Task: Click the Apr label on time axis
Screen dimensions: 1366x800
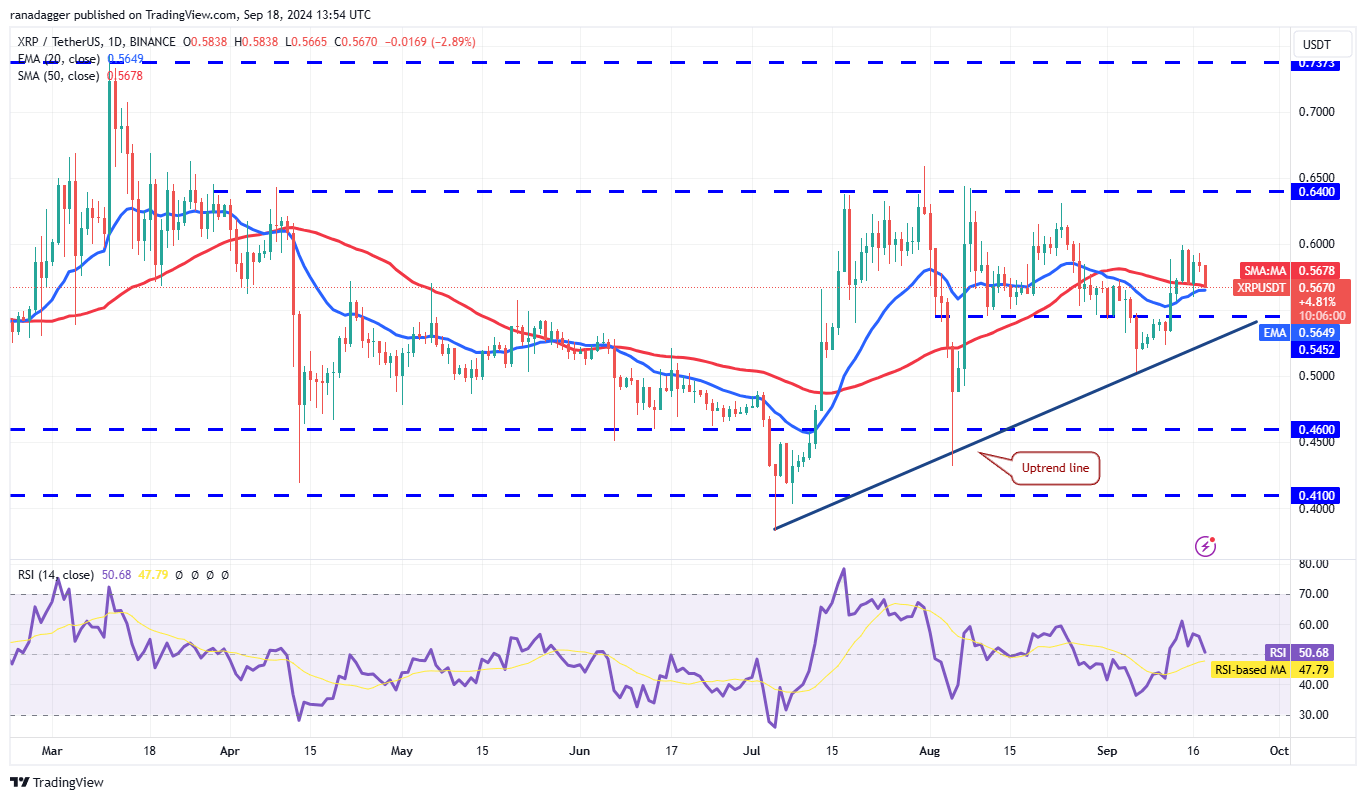Action: coord(230,750)
